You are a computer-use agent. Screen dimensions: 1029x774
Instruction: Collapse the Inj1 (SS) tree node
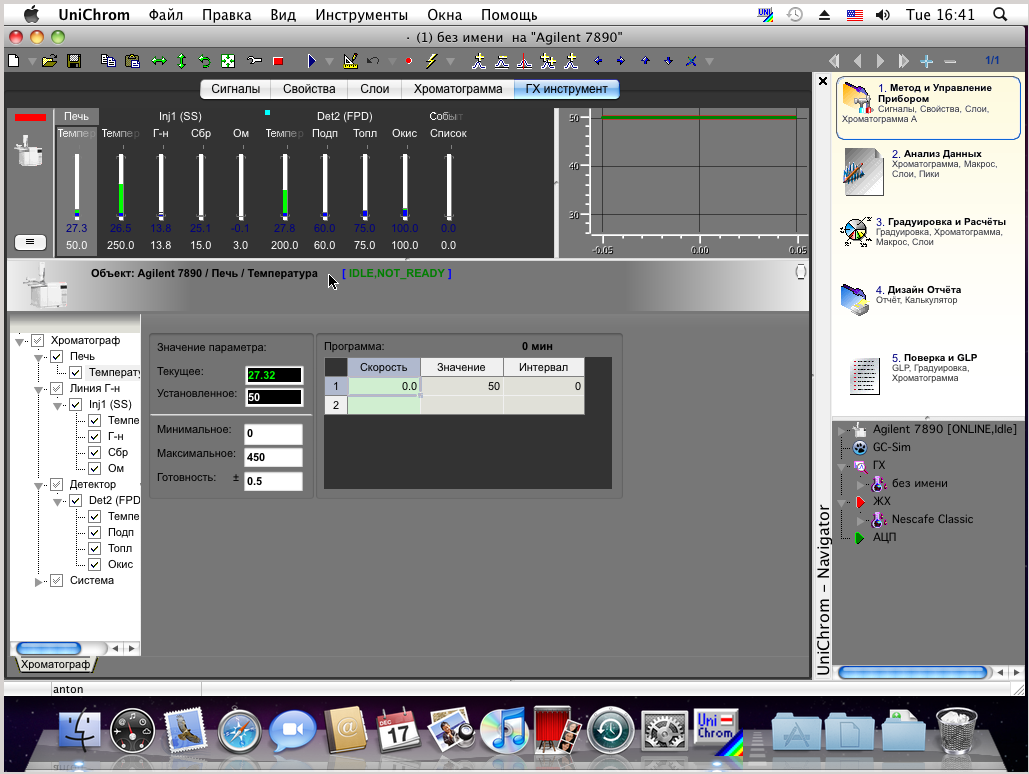coord(58,406)
